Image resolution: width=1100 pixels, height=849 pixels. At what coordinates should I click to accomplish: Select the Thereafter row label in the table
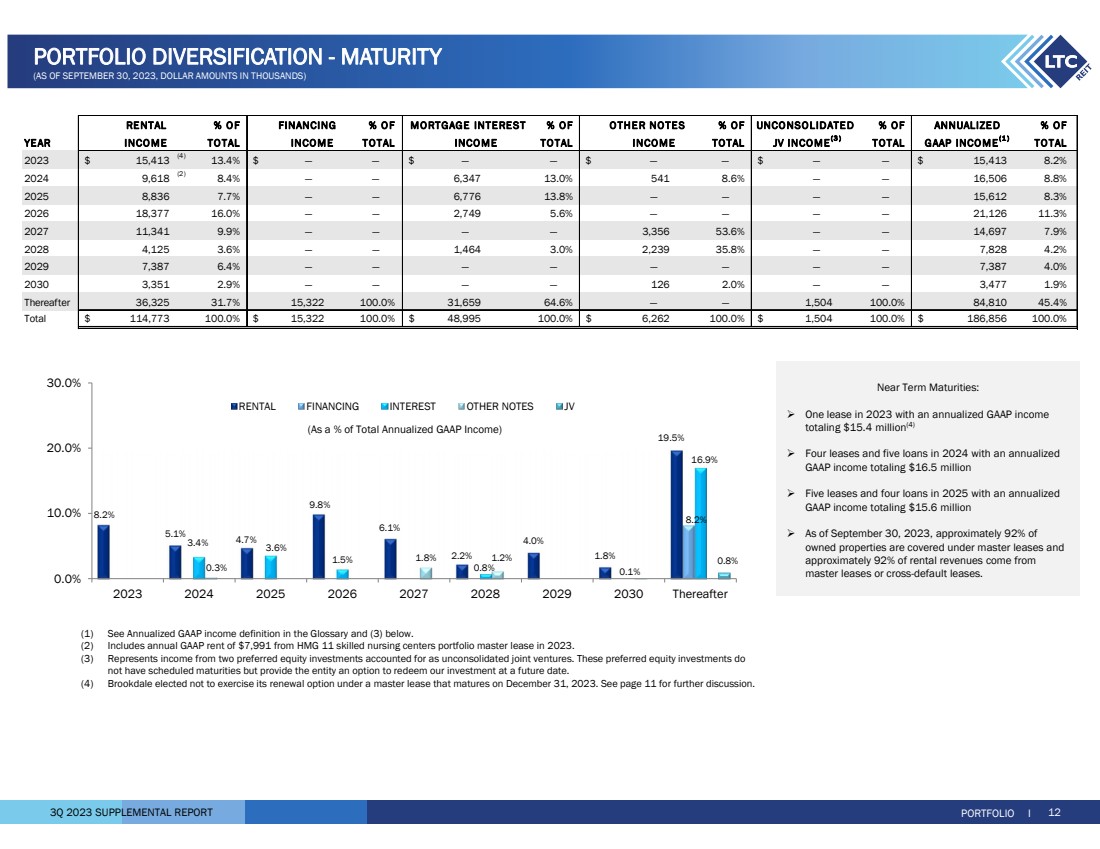click(47, 300)
